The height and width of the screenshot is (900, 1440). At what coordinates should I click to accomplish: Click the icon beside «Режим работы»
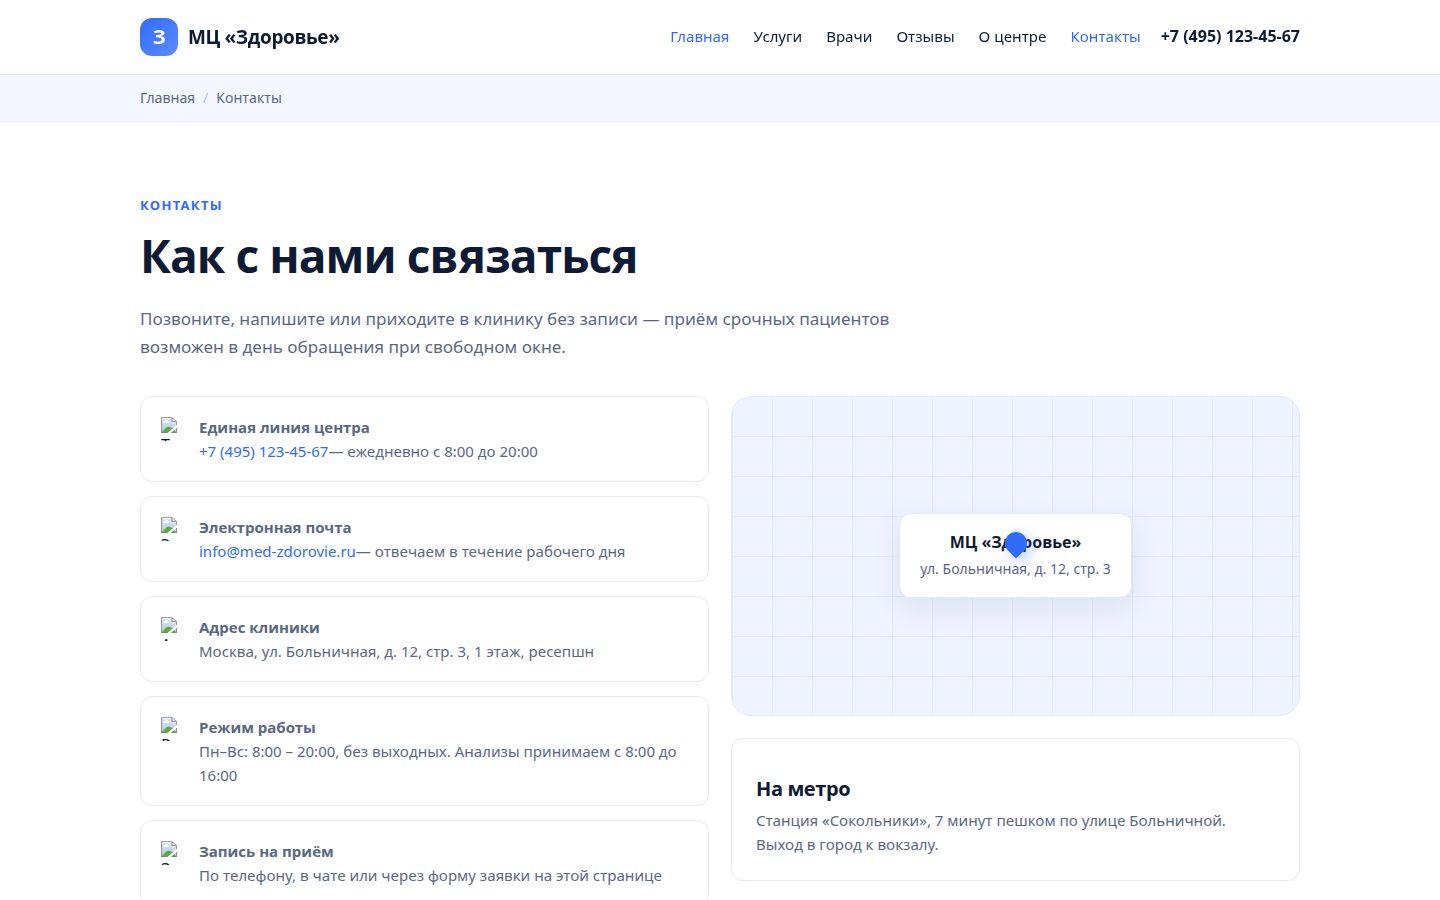[x=170, y=728]
